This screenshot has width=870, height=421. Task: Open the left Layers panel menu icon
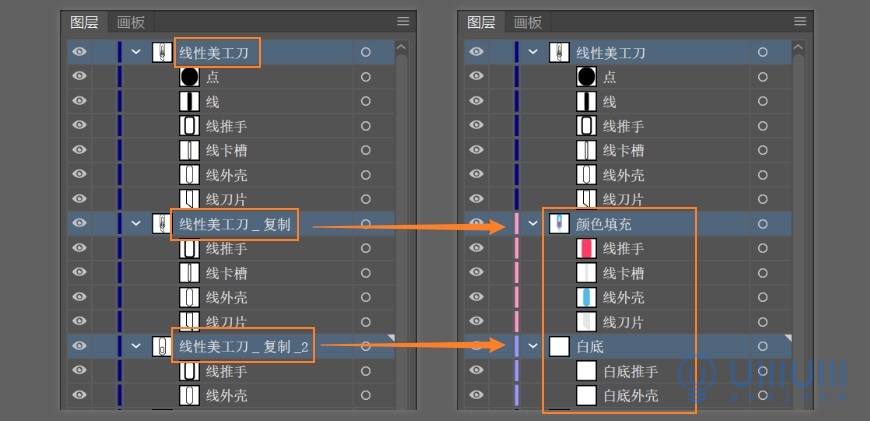coord(403,22)
